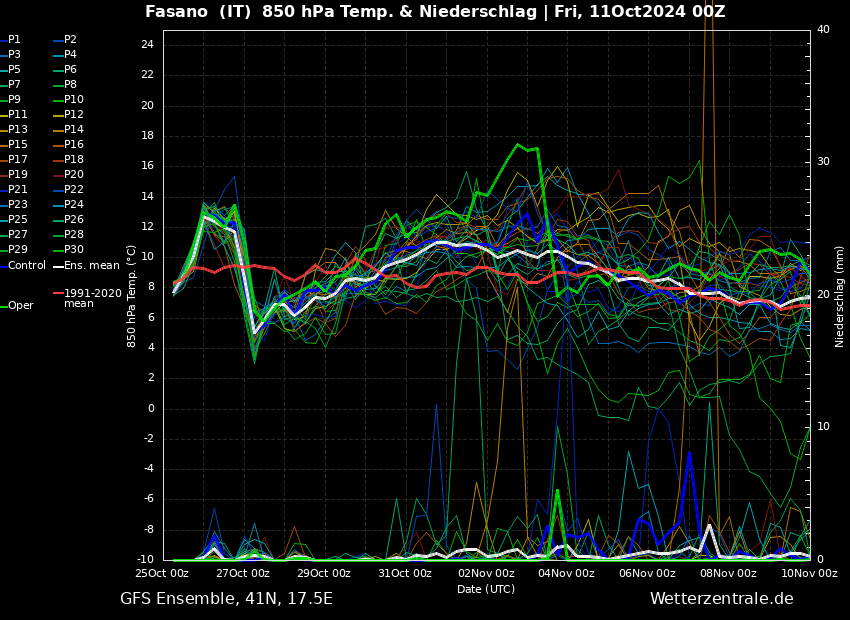Viewport: 850px width, 620px height.
Task: Toggle the P10 ensemble member legend item
Action: tap(74, 100)
